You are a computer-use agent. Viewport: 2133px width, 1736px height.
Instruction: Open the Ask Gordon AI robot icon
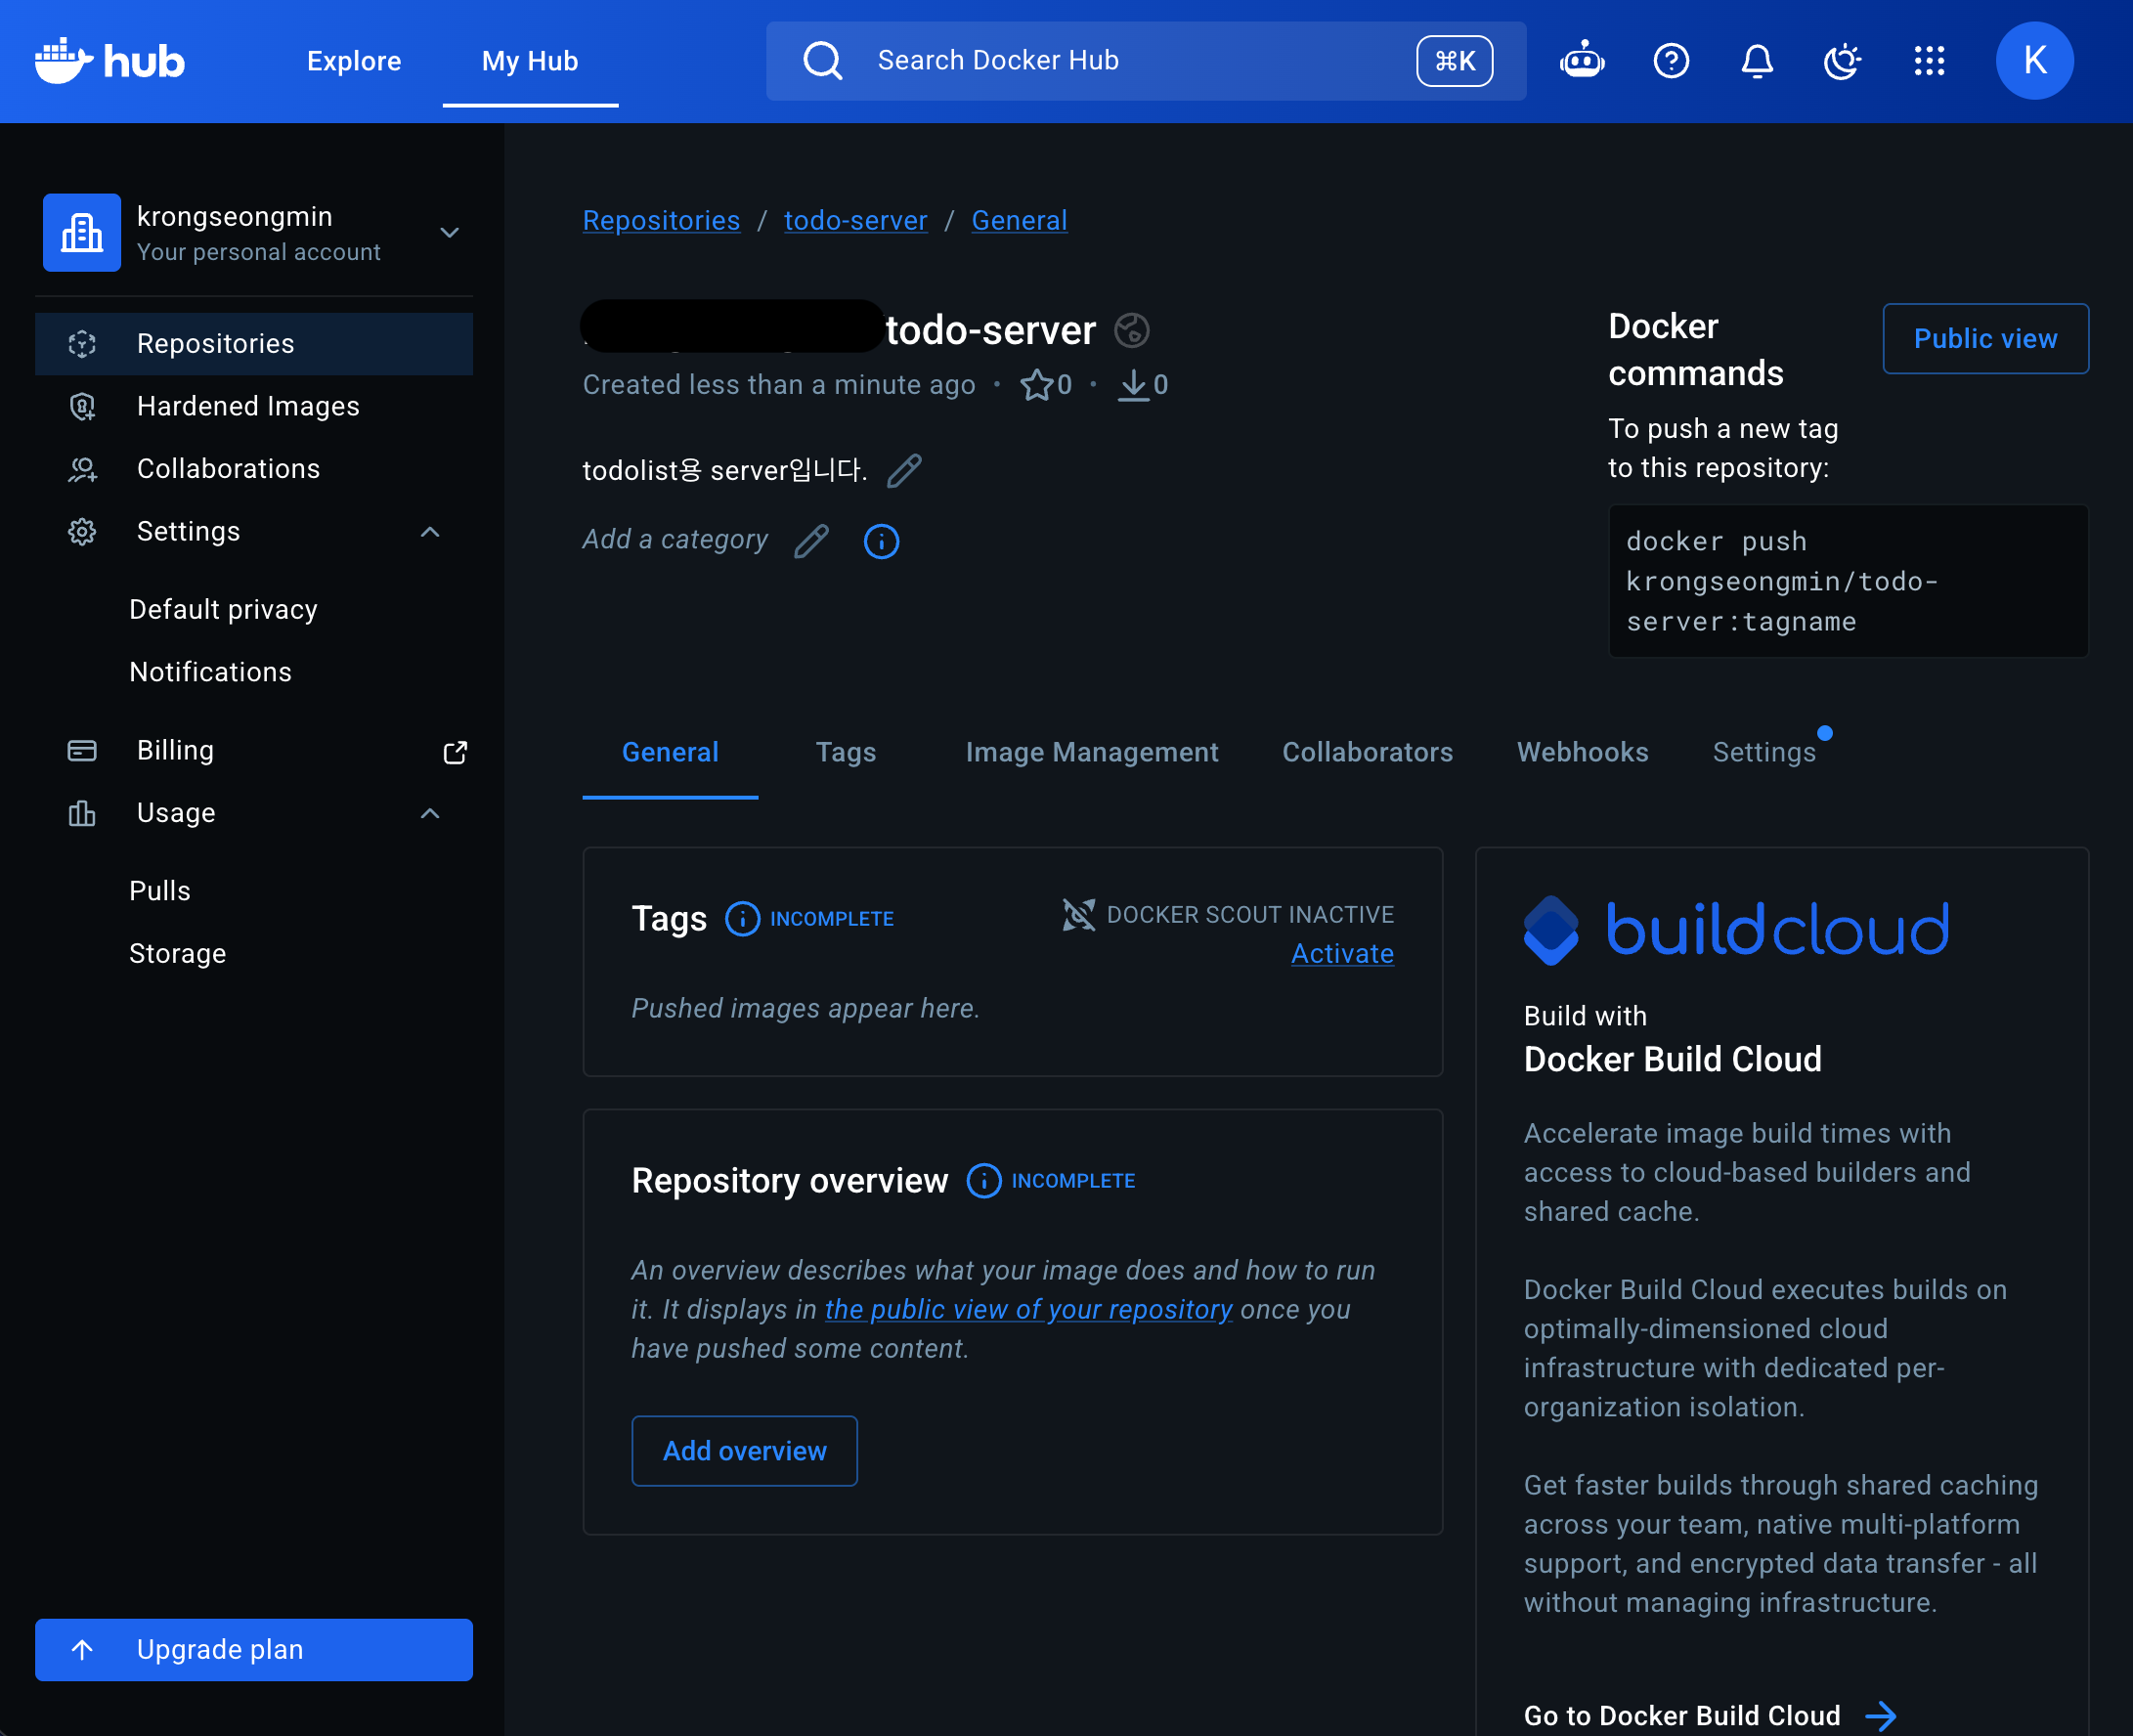tap(1582, 61)
